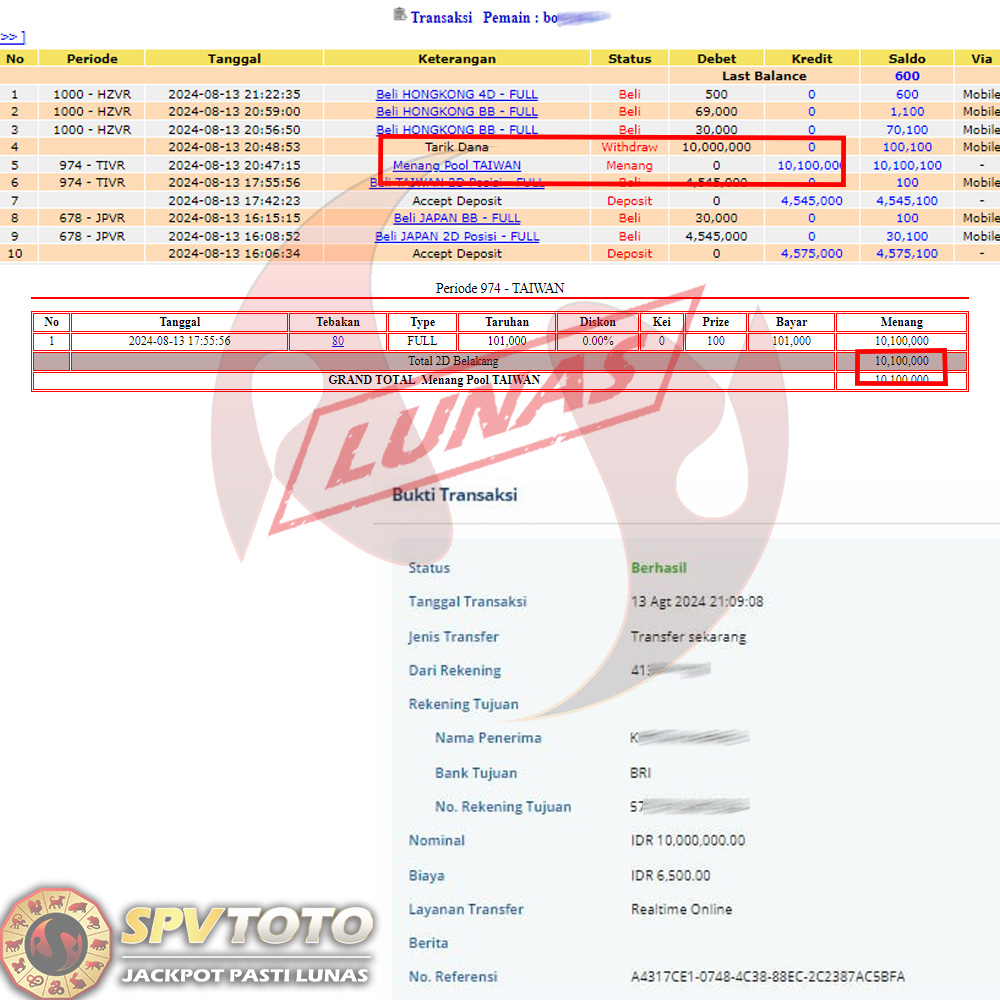The height and width of the screenshot is (1000, 1000).
Task: Open Beli HONGKONG 4D - FULL link
Action: (x=457, y=94)
